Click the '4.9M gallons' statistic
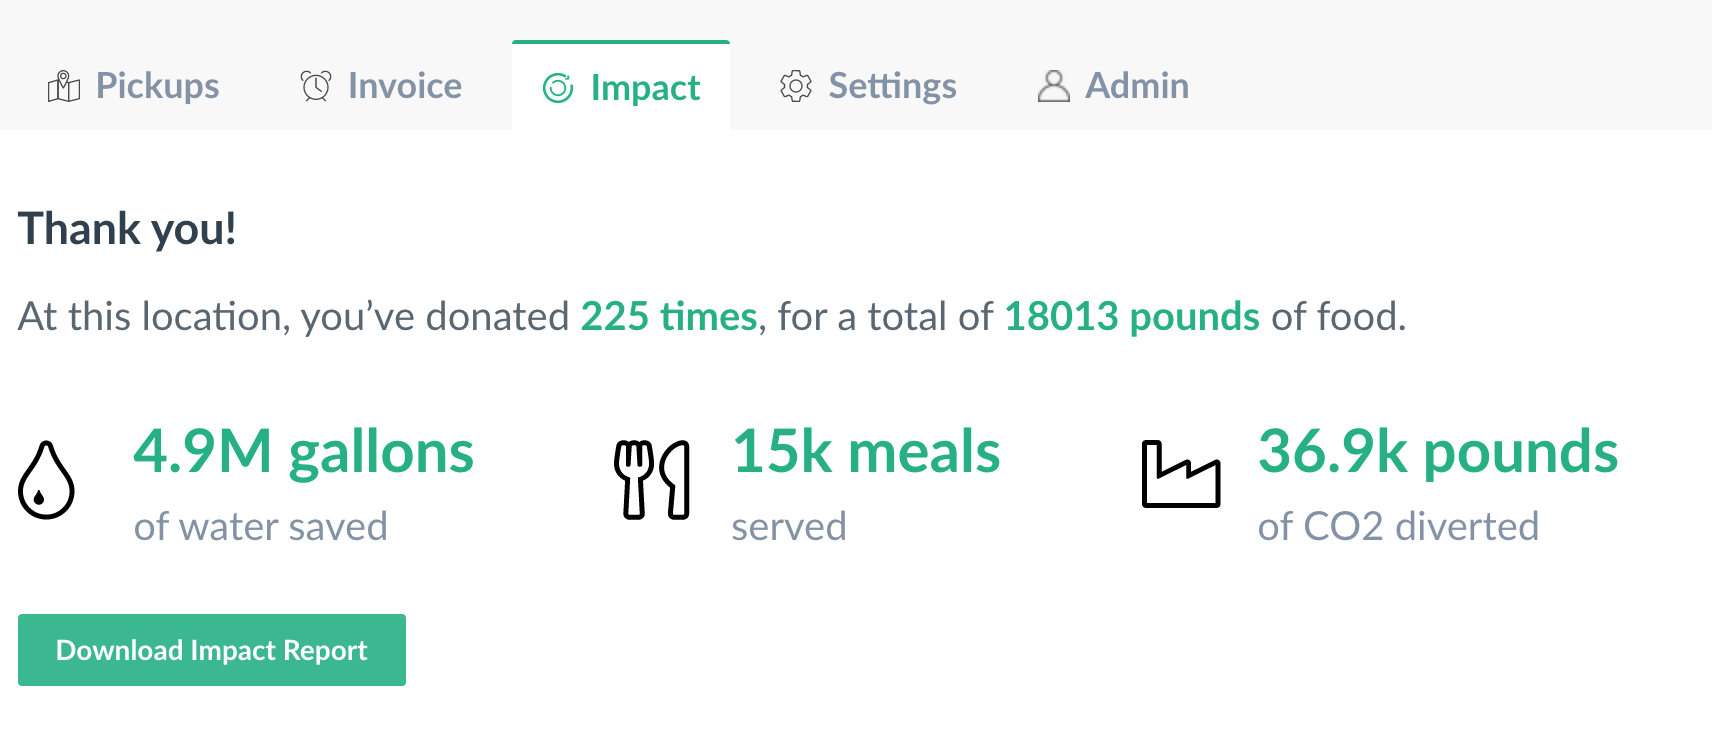1712x744 pixels. tap(303, 452)
